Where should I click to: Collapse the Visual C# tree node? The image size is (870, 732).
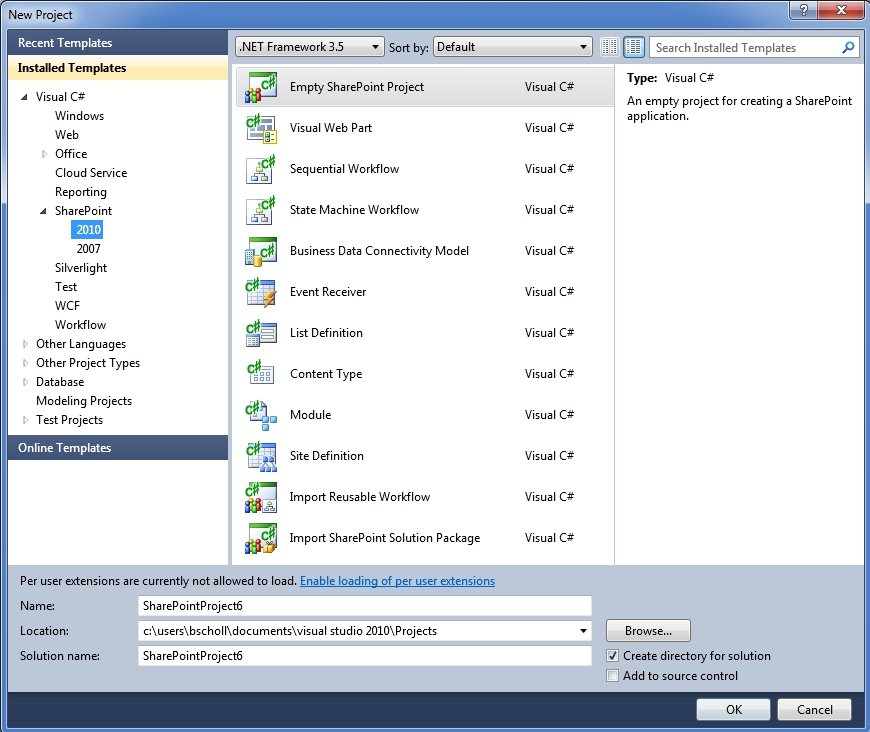tap(24, 97)
